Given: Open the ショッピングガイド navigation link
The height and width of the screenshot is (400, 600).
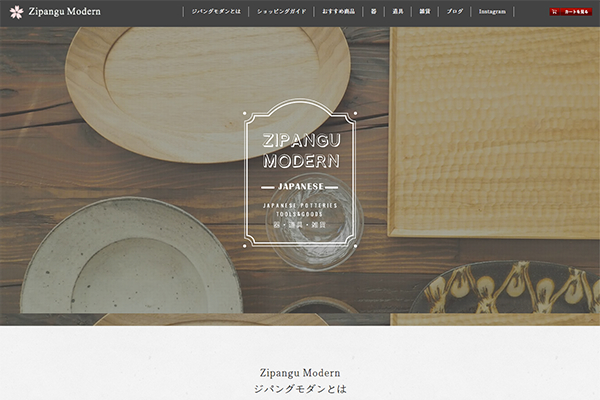Looking at the screenshot, I should [281, 11].
